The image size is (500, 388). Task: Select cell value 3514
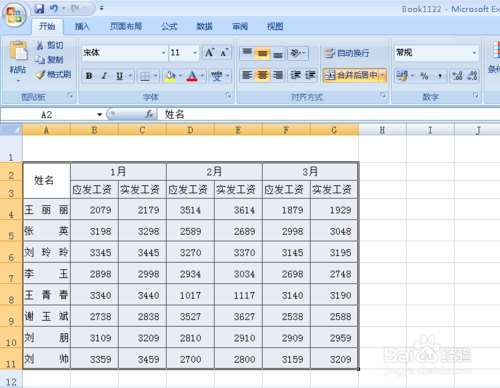coord(190,210)
